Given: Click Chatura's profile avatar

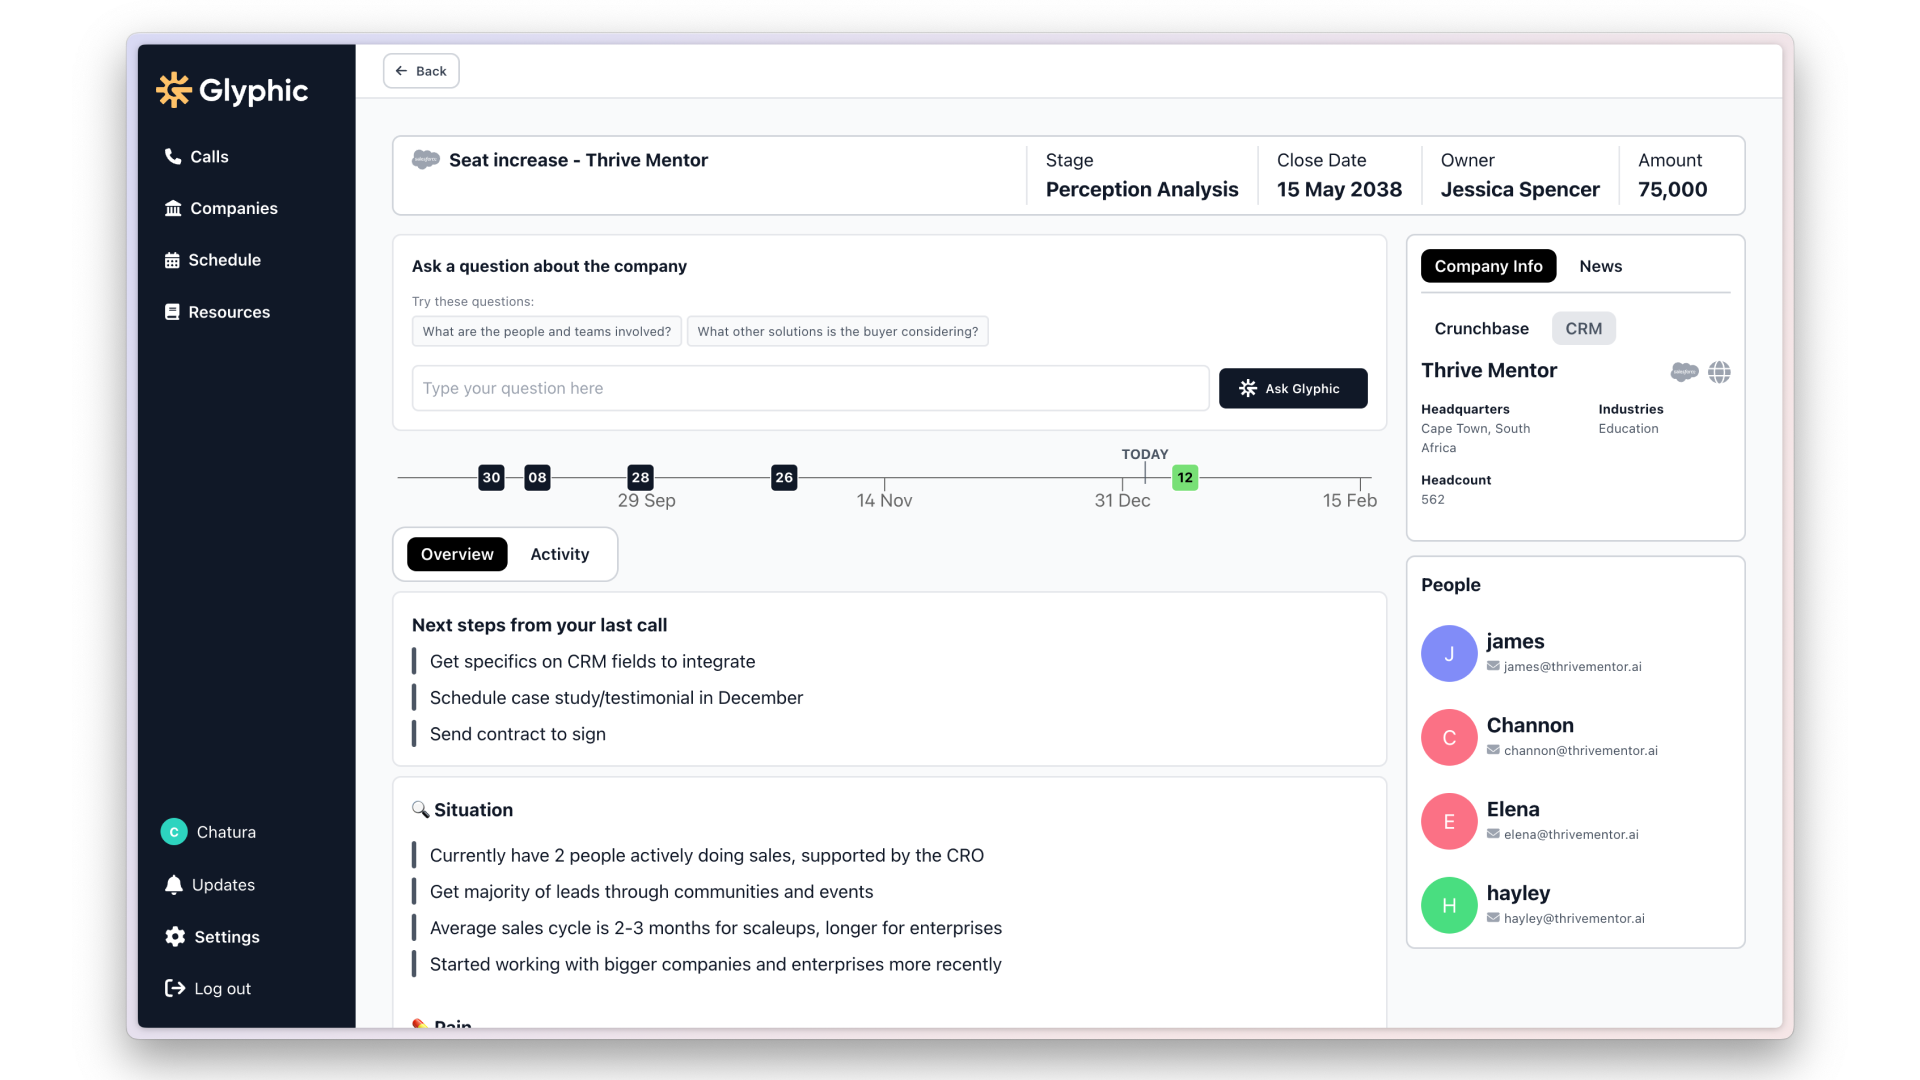Looking at the screenshot, I should coord(173,831).
